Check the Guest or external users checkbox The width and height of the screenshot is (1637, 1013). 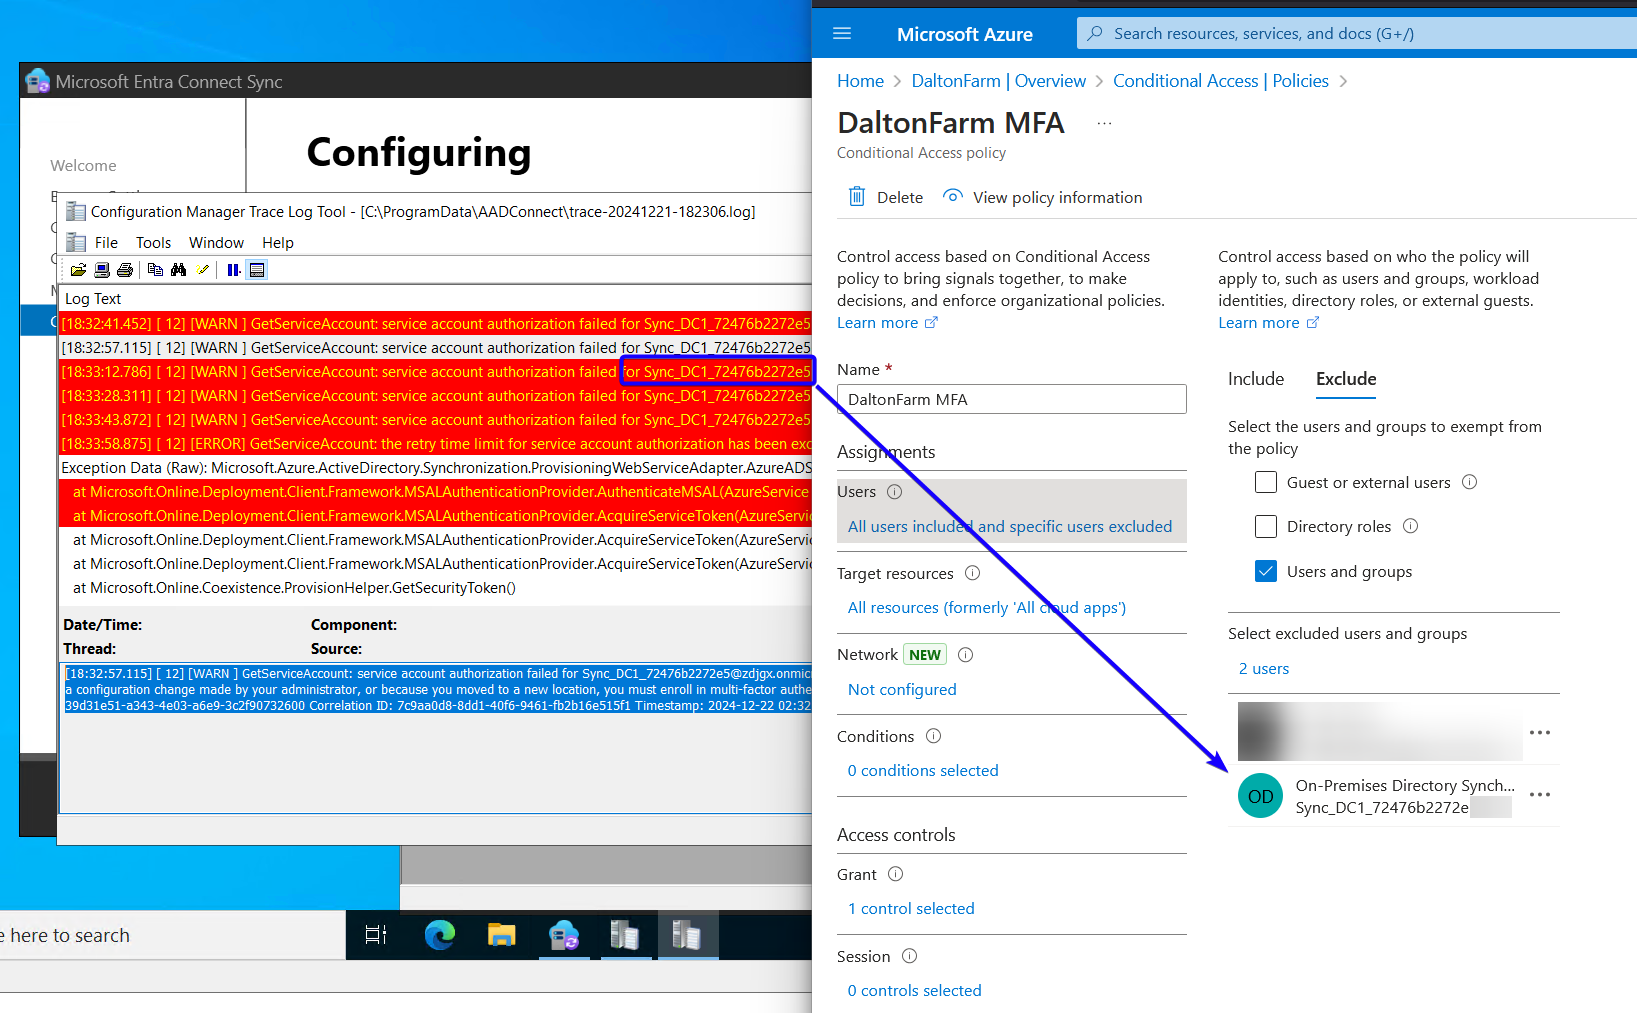(1266, 482)
